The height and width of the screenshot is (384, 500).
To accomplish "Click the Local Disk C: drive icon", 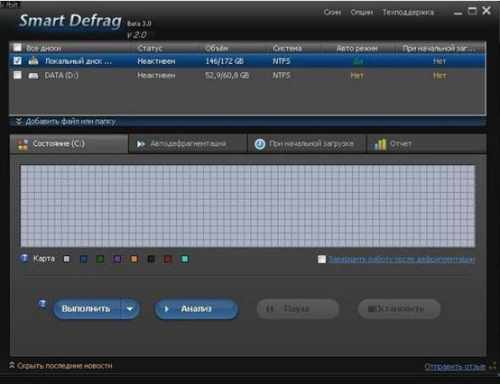I will coord(33,61).
